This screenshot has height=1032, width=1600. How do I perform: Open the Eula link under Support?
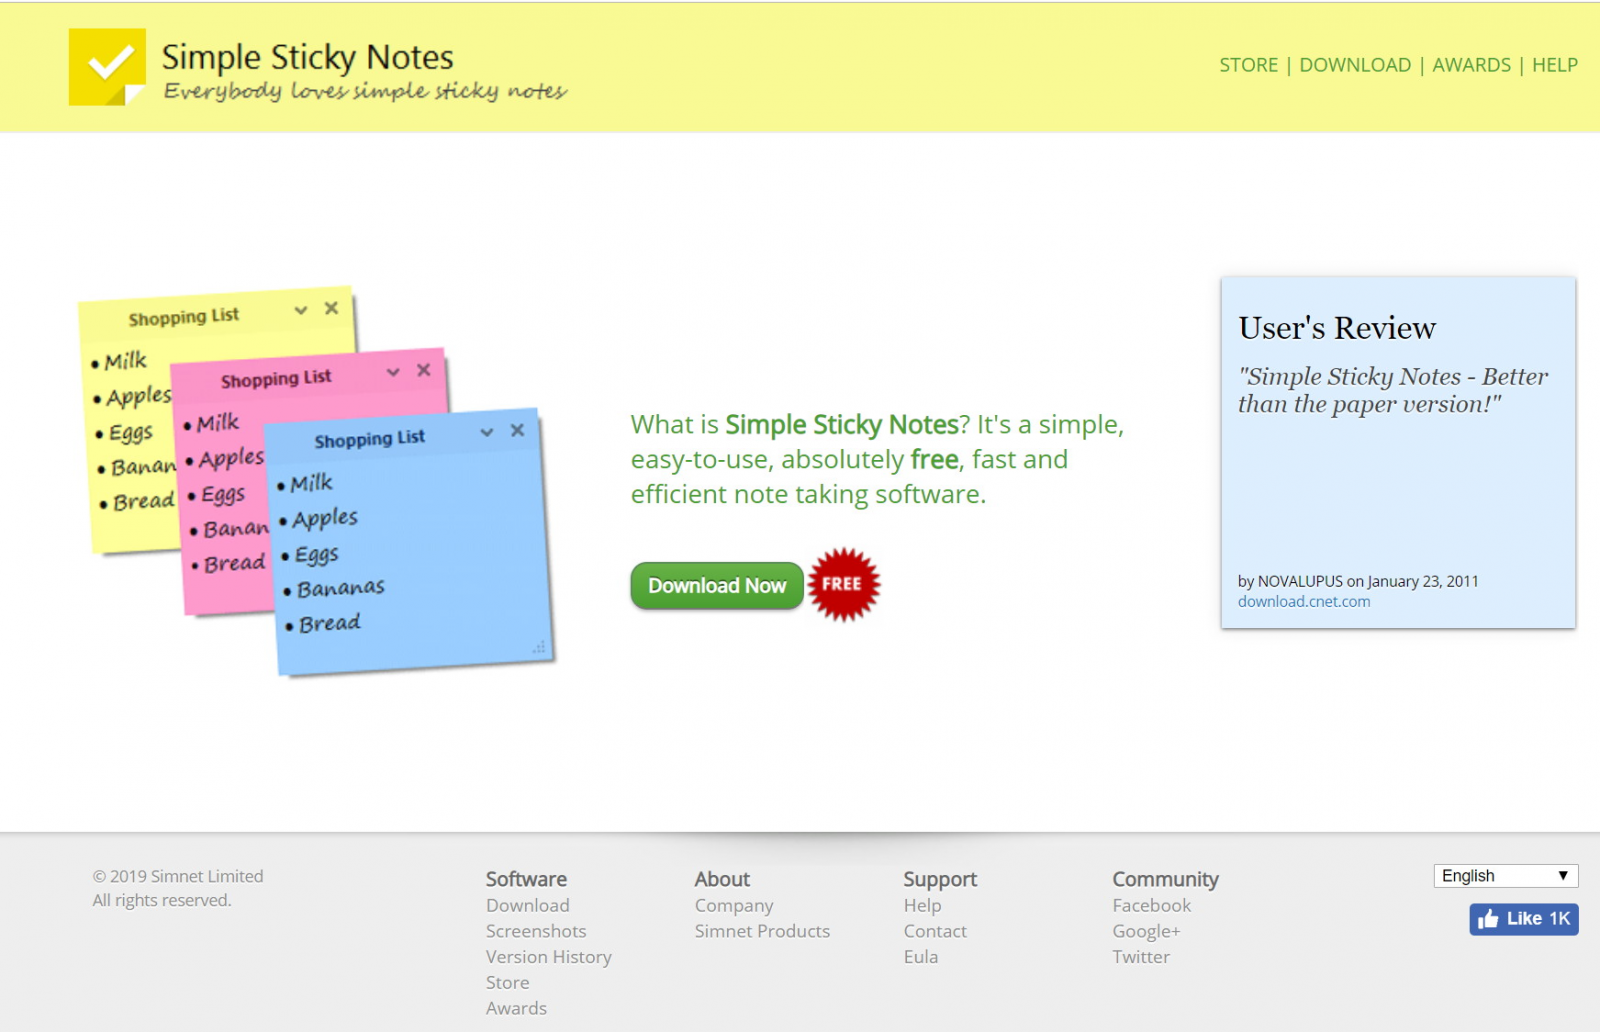coord(920,957)
